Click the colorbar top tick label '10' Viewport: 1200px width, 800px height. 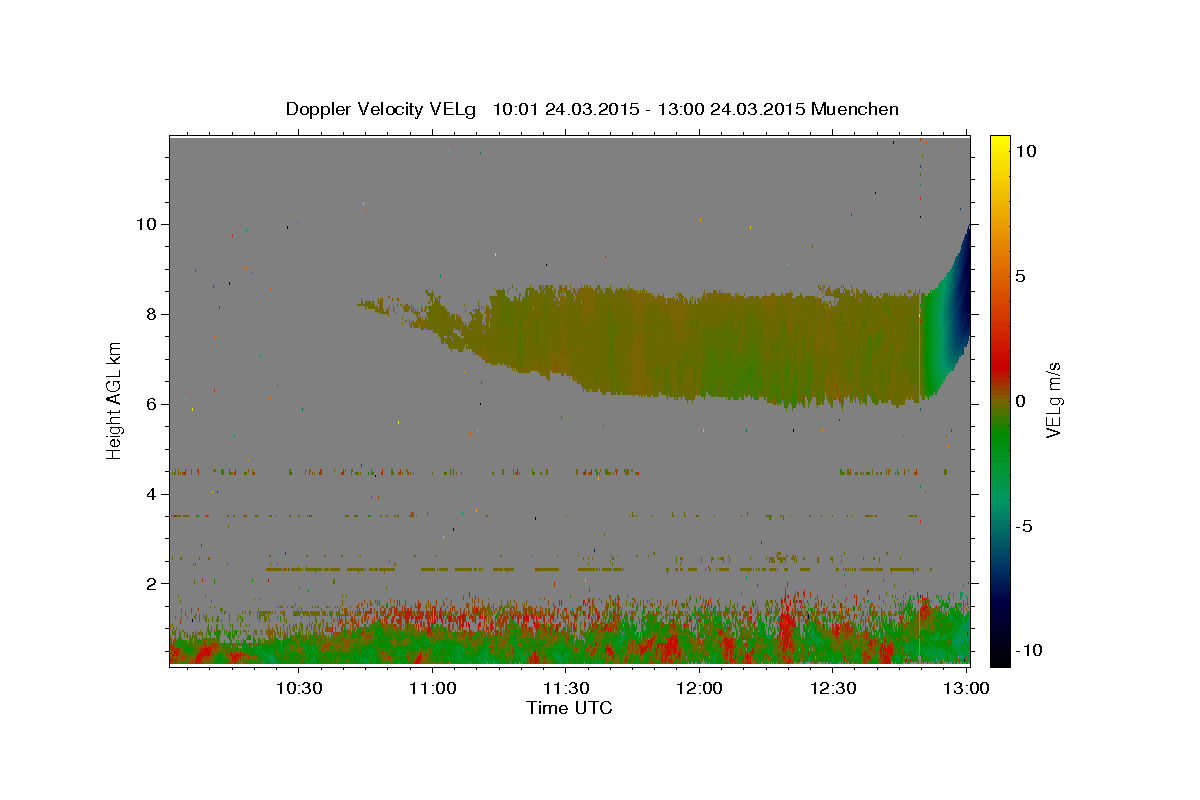point(1027,151)
